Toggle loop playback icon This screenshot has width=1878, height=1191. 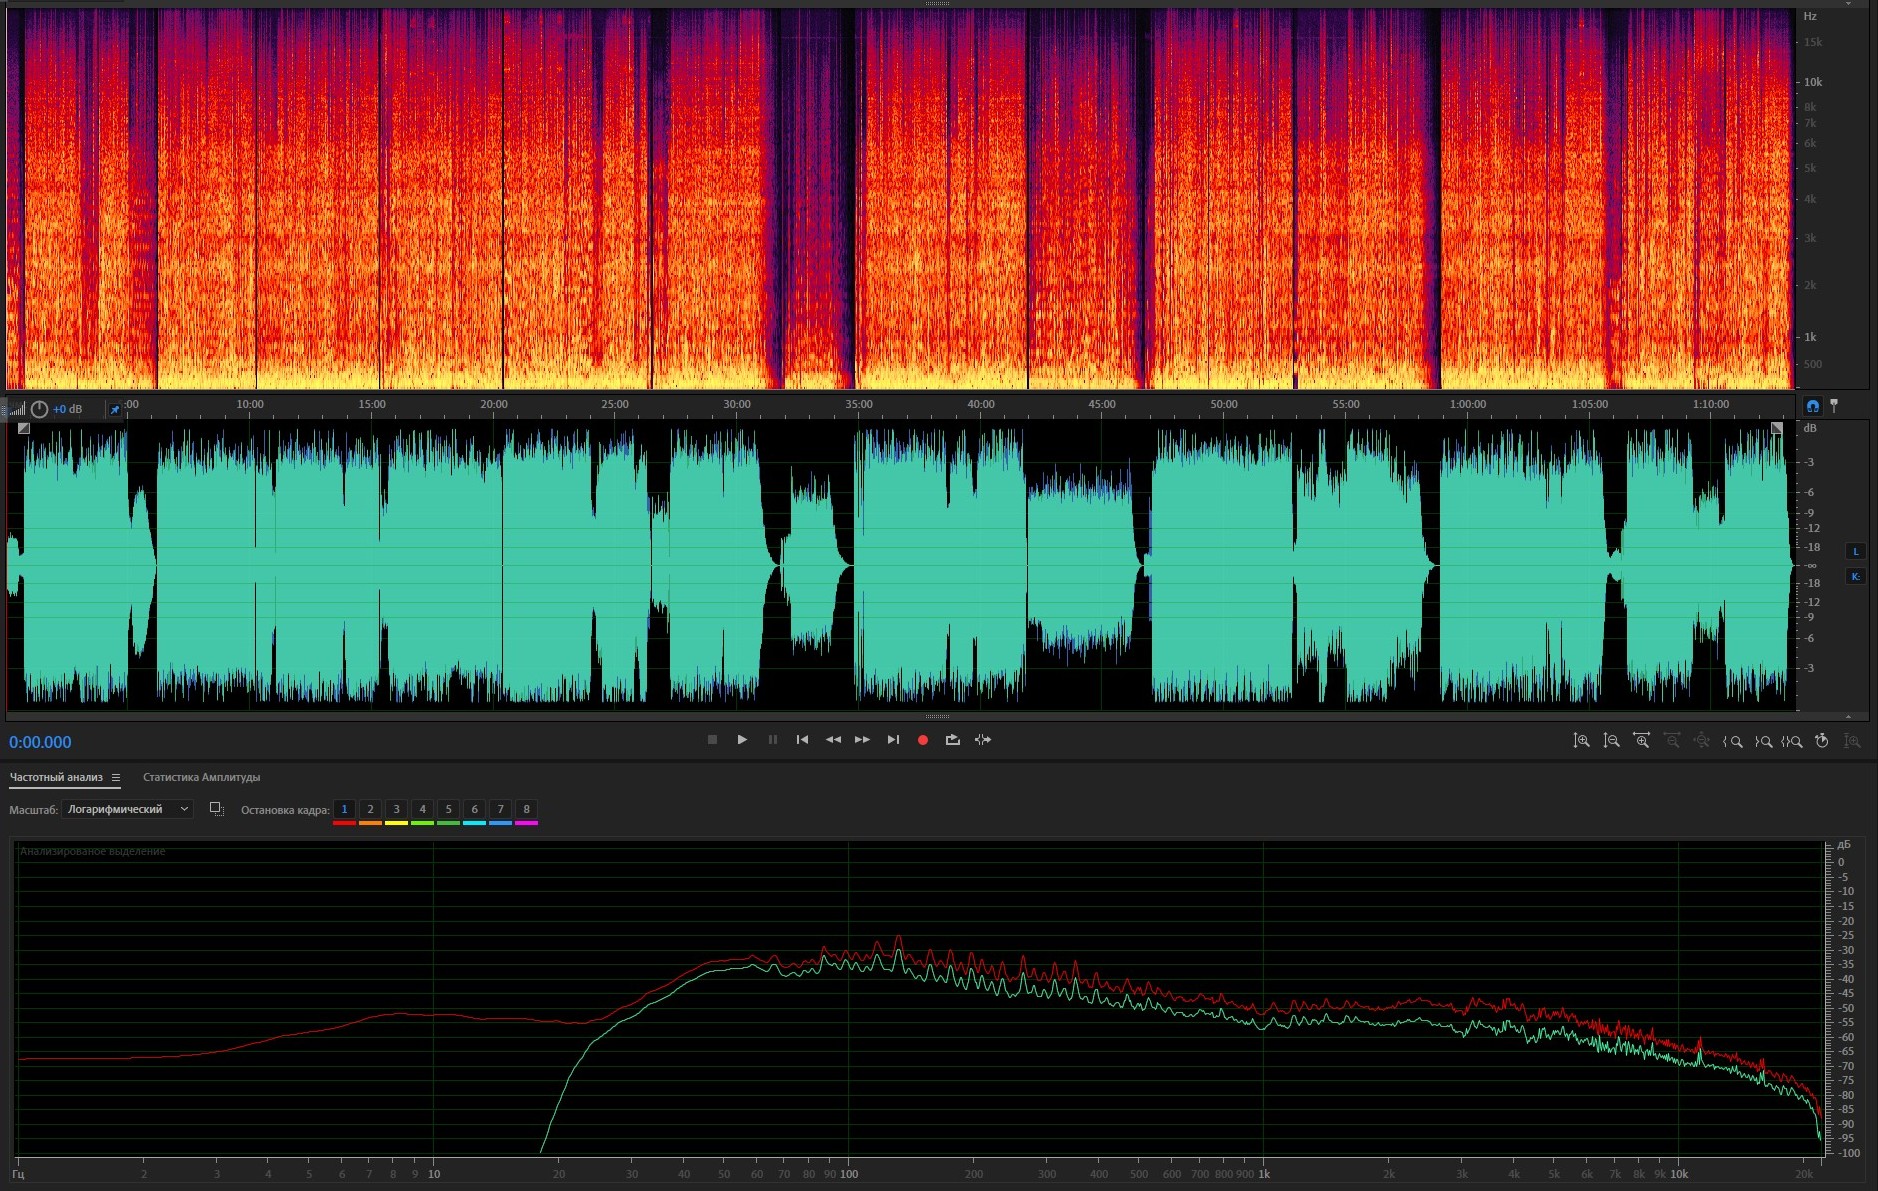[952, 740]
